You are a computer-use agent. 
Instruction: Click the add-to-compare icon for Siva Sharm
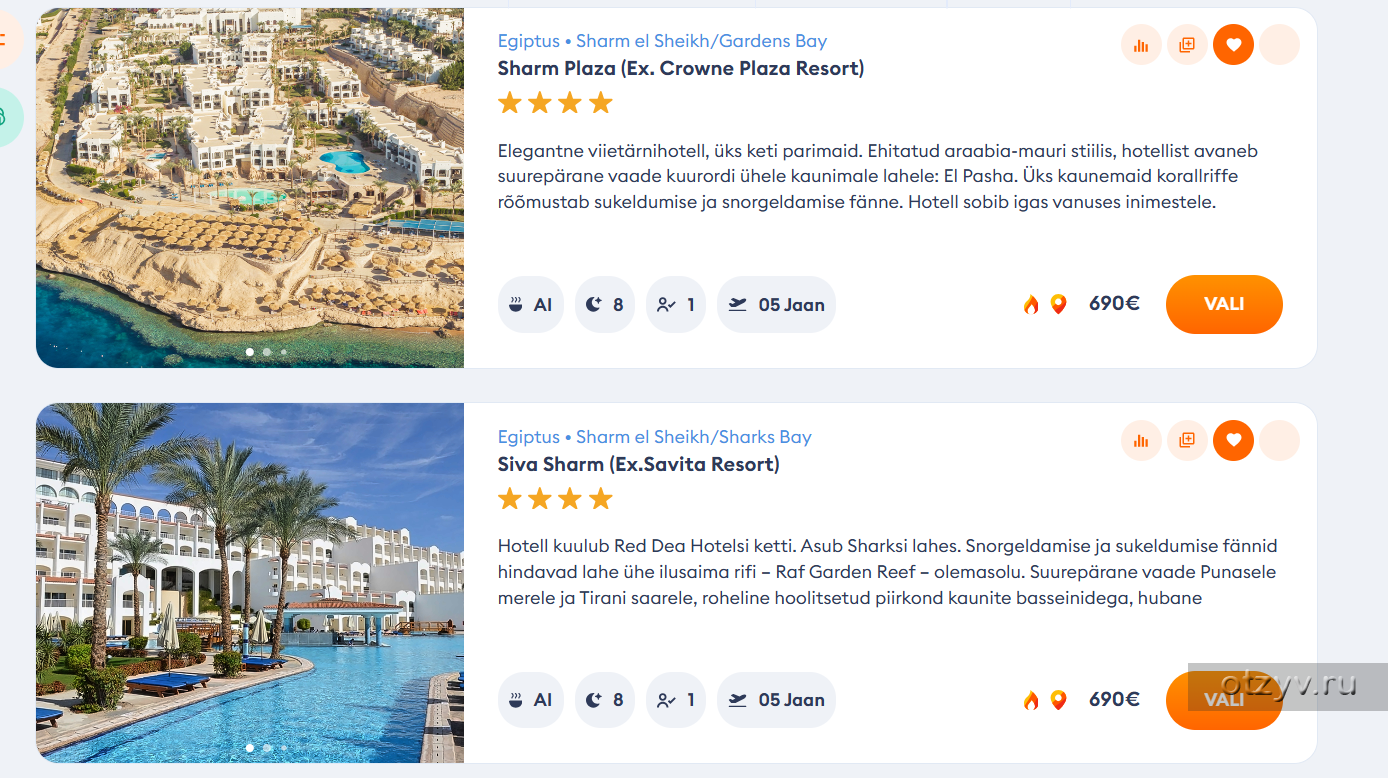tap(1187, 441)
